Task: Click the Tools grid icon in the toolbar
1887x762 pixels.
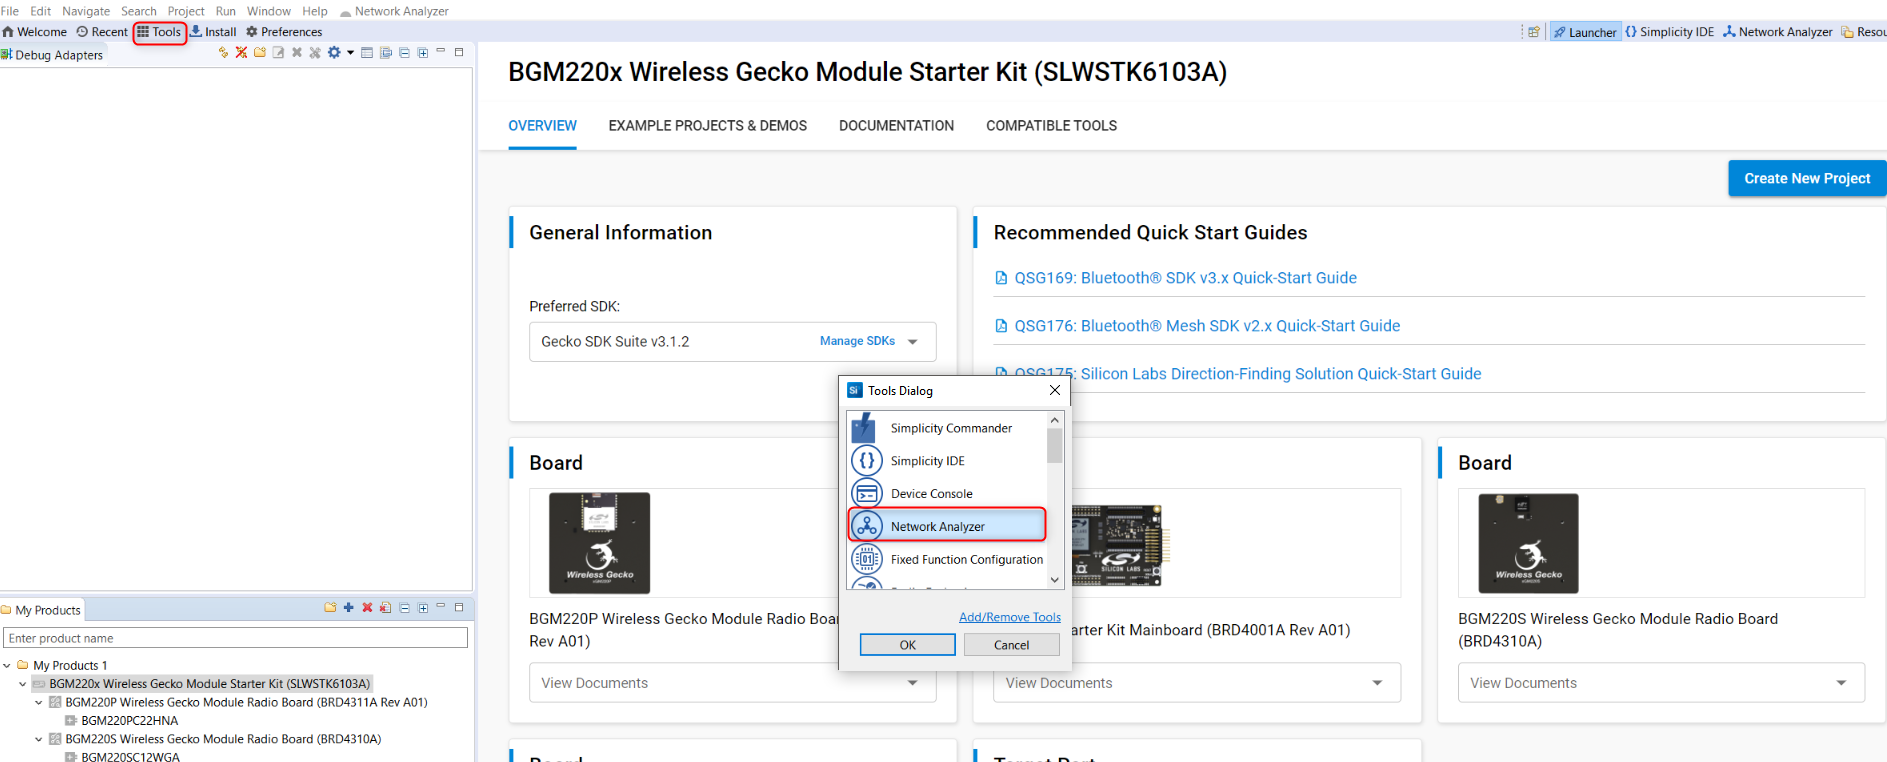Action: point(144,32)
